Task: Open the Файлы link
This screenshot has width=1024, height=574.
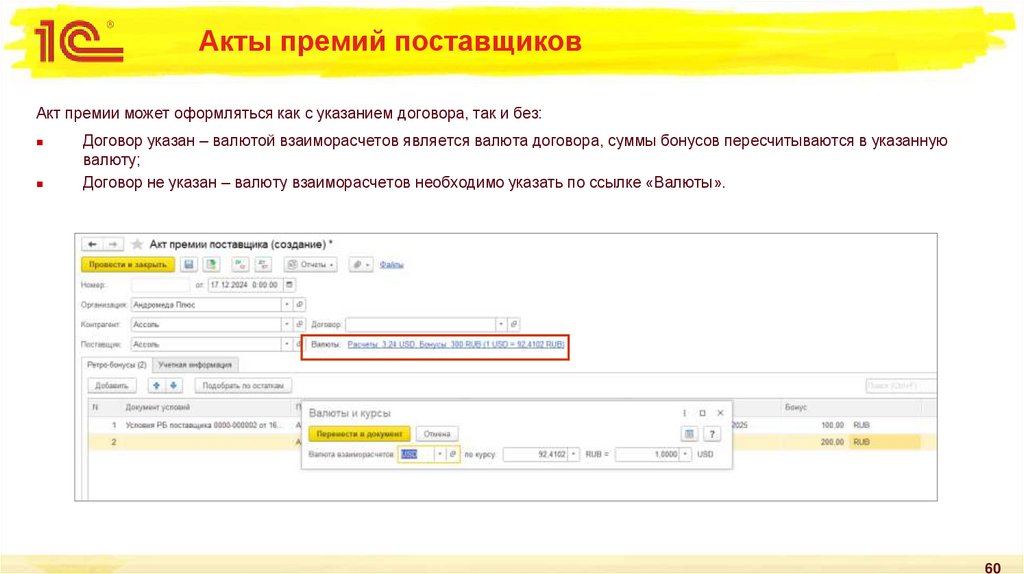Action: click(391, 264)
